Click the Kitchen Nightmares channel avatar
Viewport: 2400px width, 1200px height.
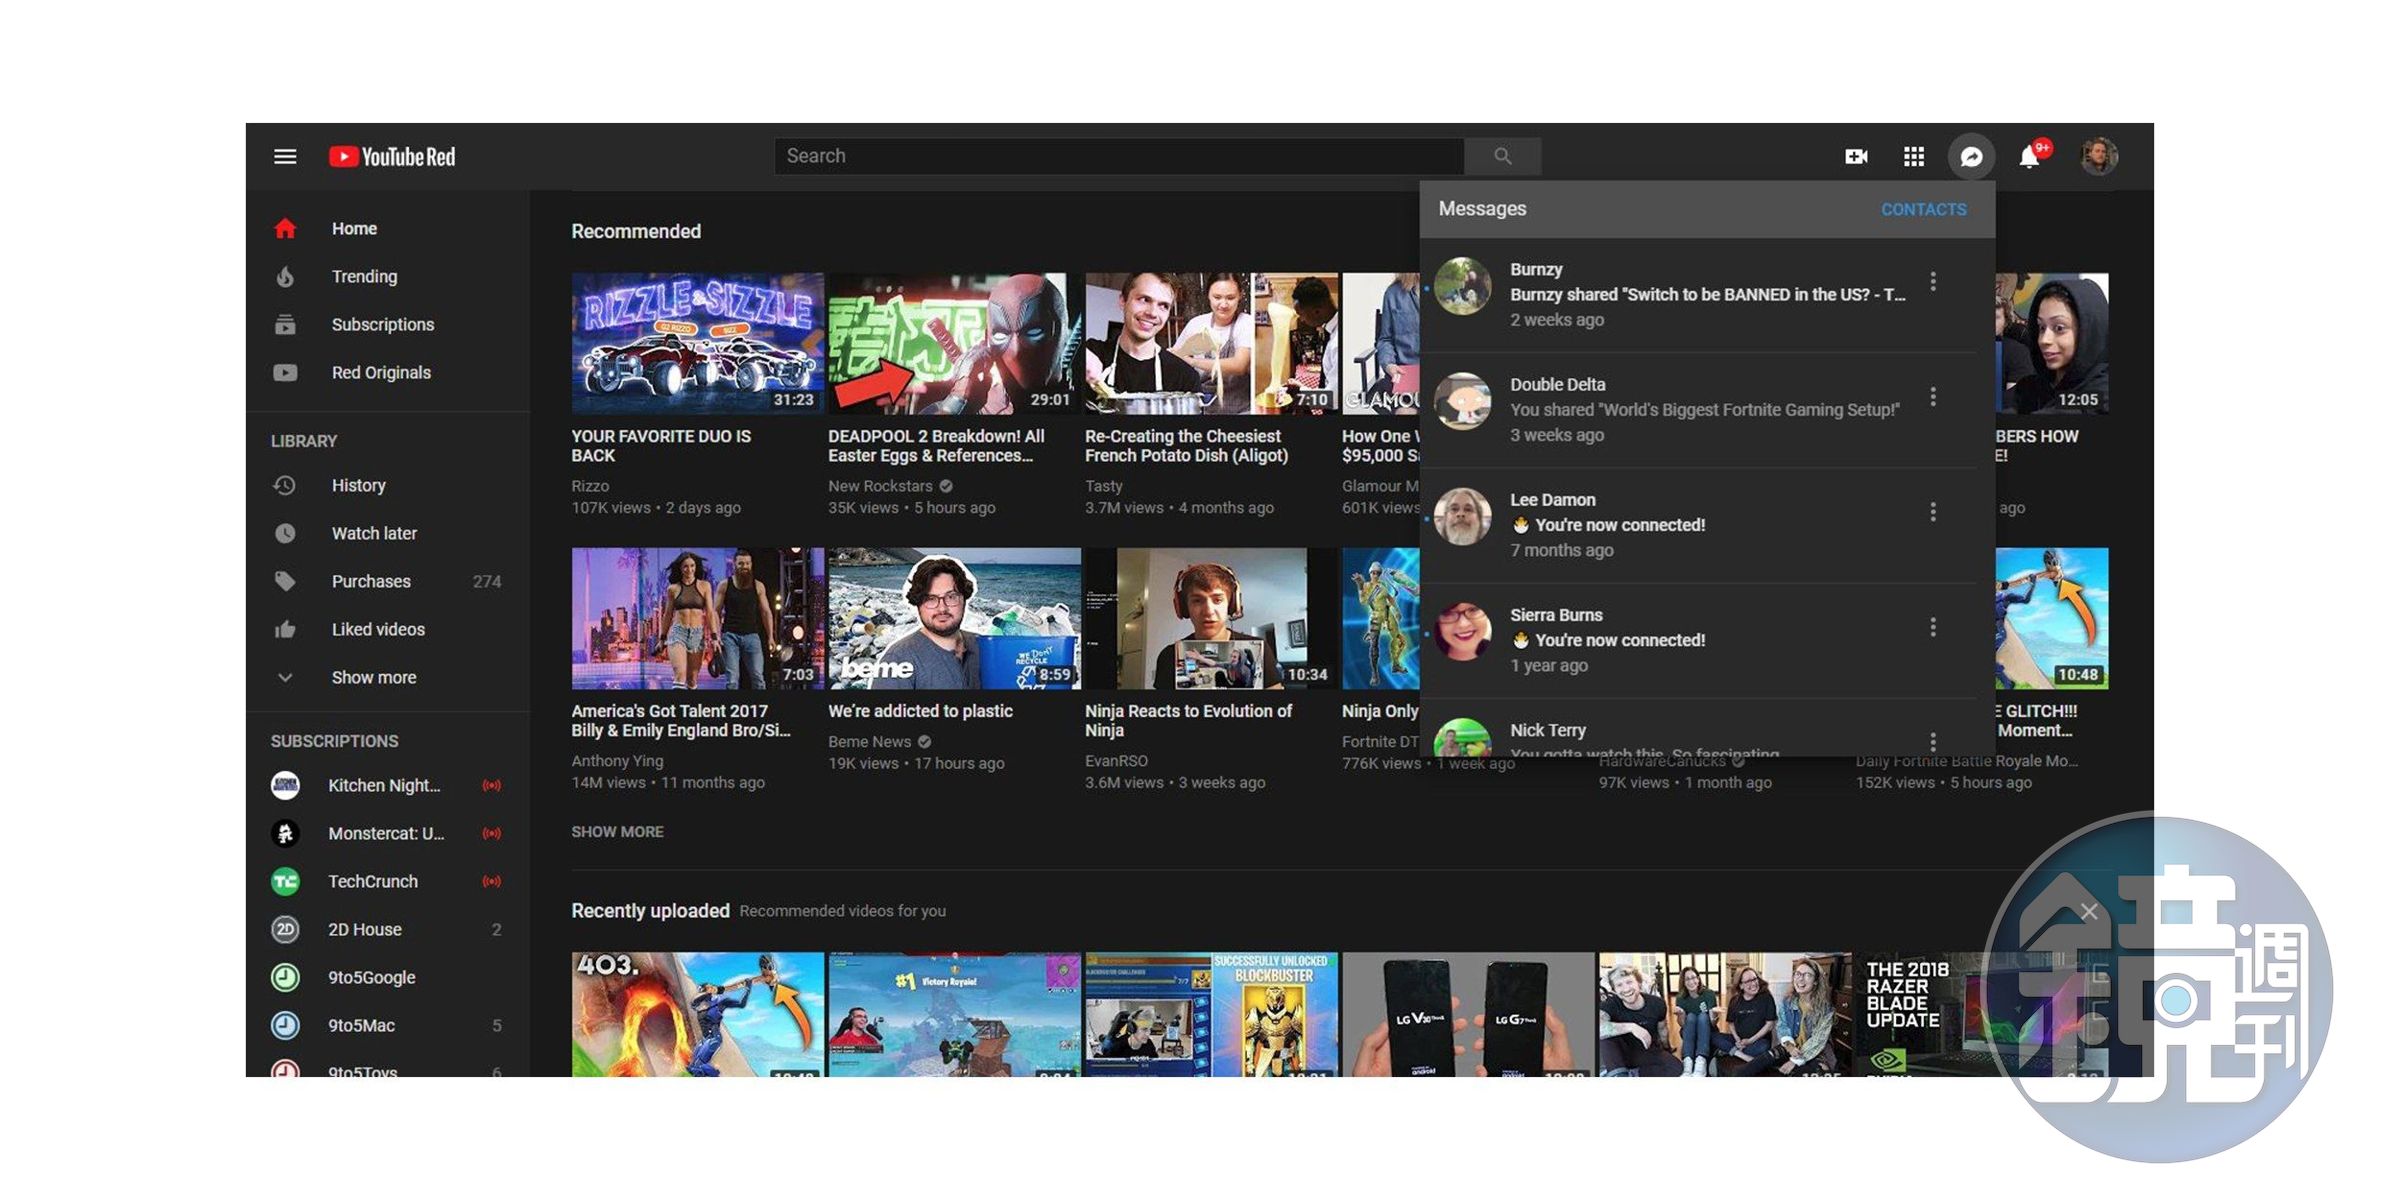285,785
